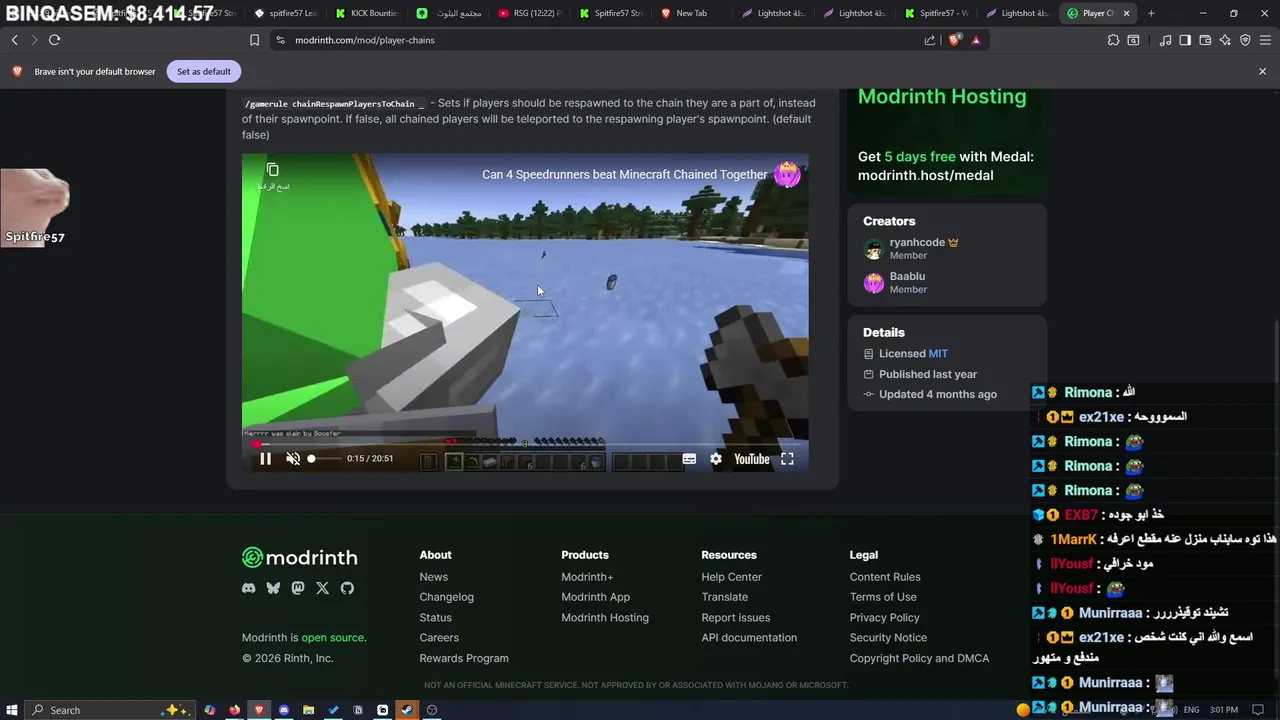Open Terms of Use legal link
Screen dimensions: 1280x720
click(x=883, y=597)
